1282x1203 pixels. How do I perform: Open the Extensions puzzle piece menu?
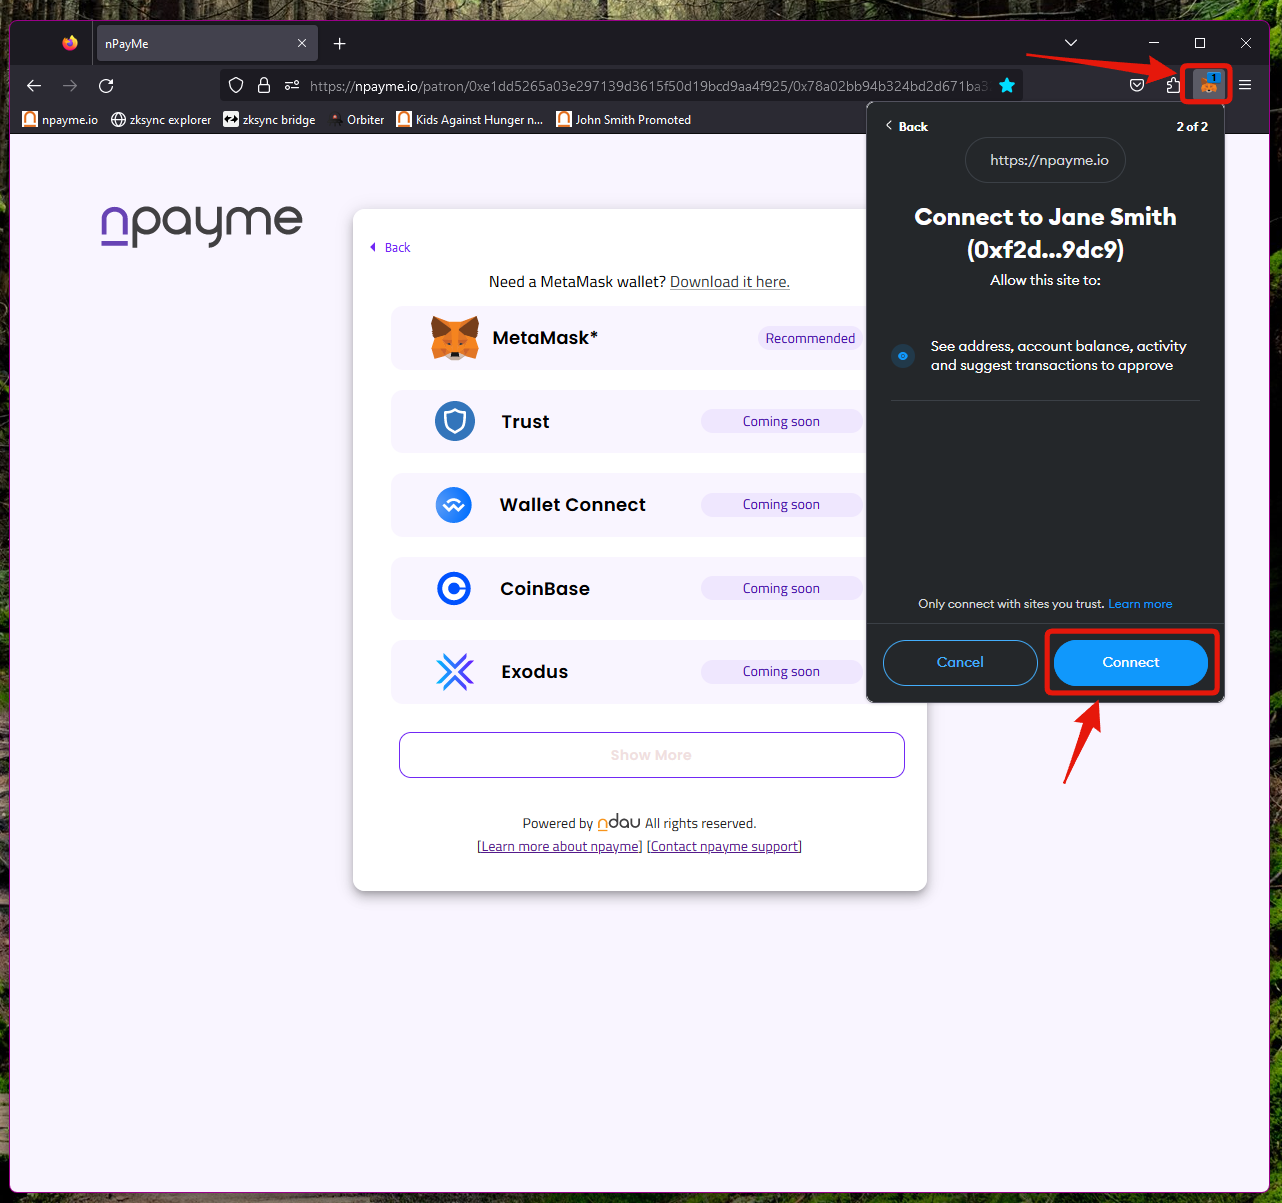click(1173, 85)
